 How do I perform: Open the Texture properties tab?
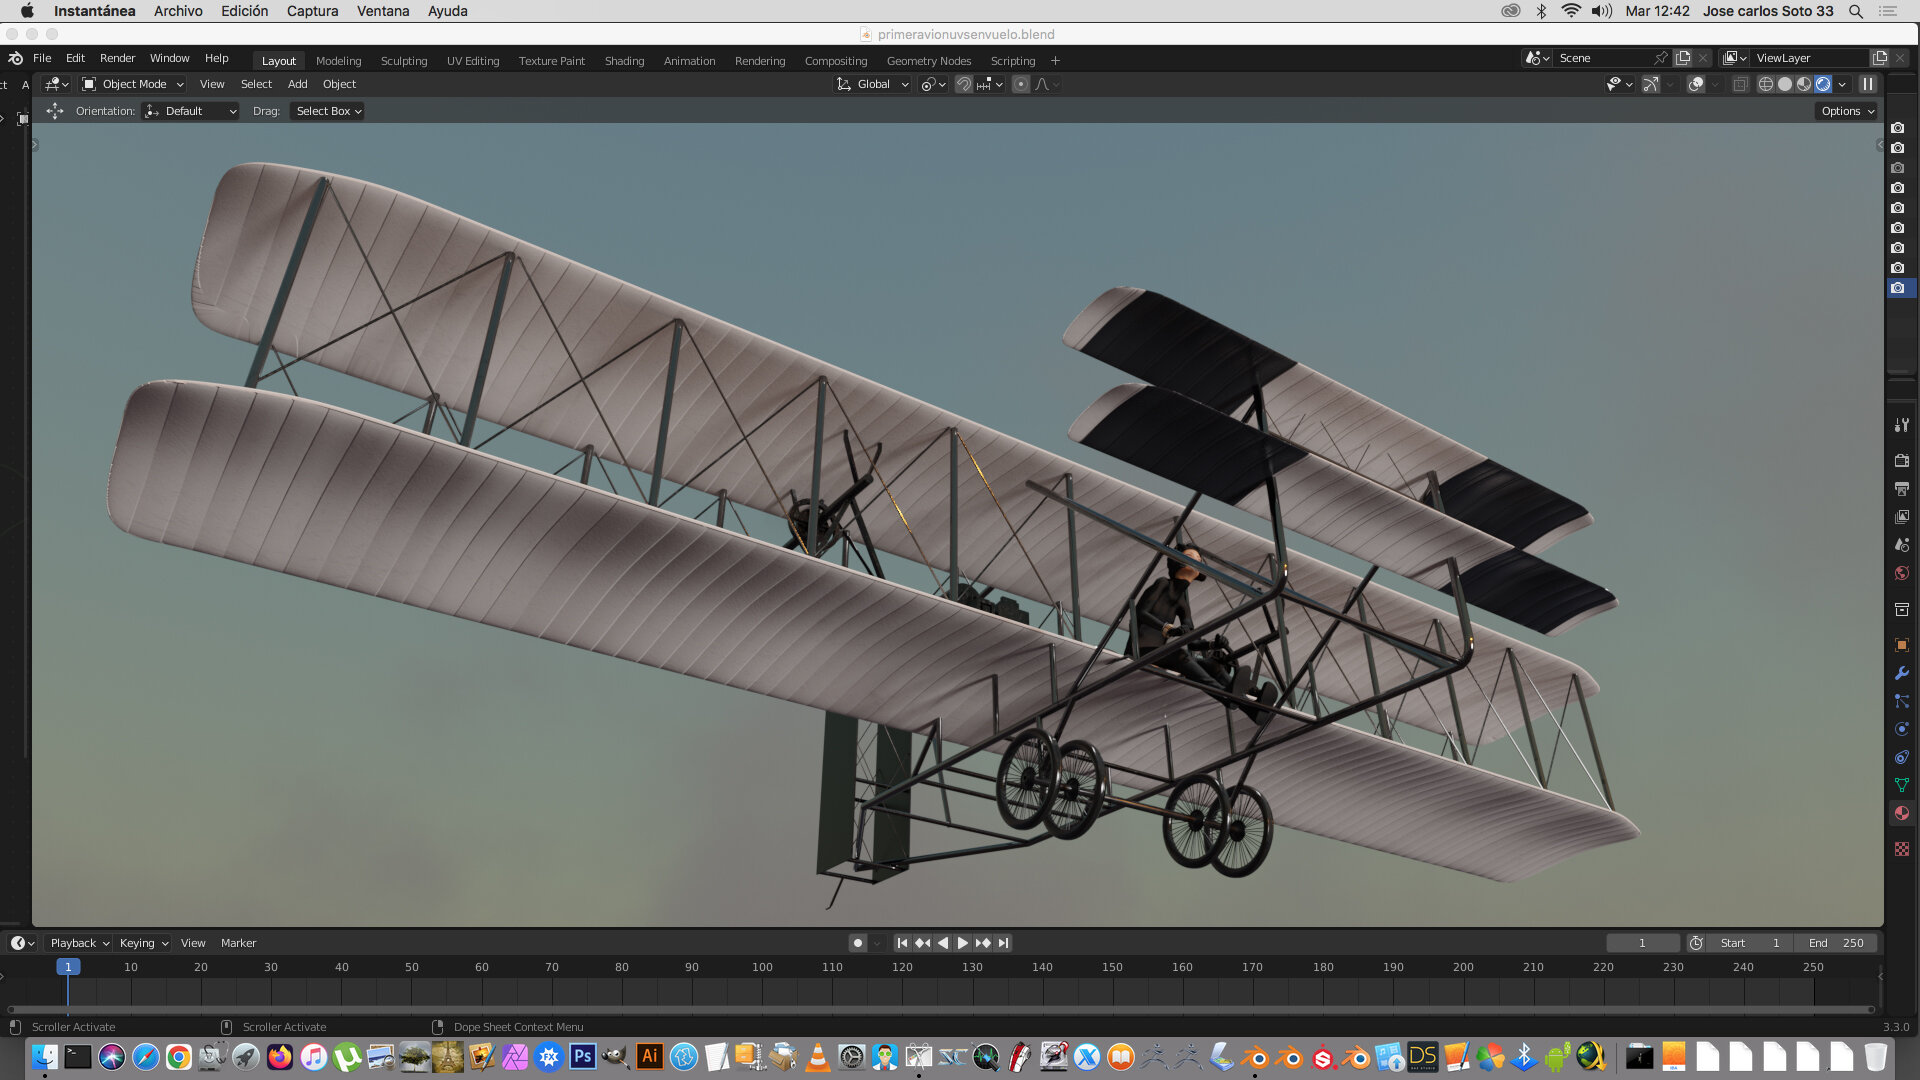[x=1901, y=849]
